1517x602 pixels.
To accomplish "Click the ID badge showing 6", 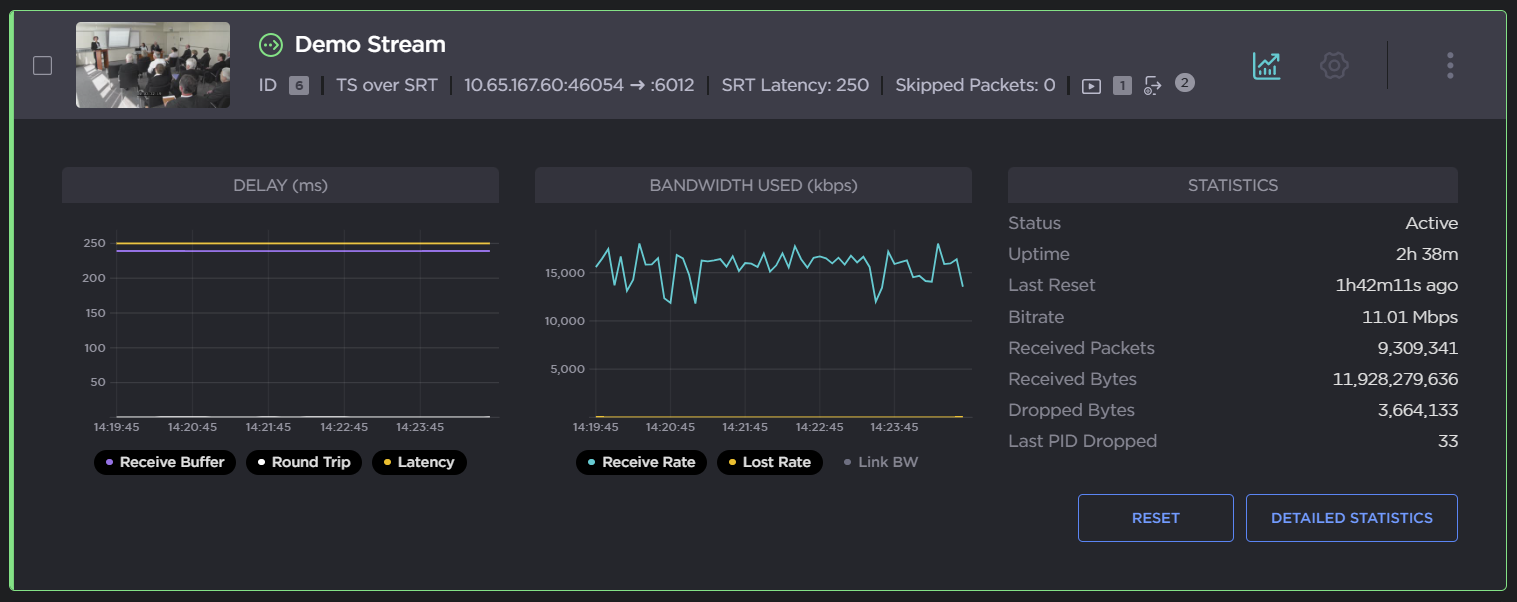I will [x=297, y=86].
